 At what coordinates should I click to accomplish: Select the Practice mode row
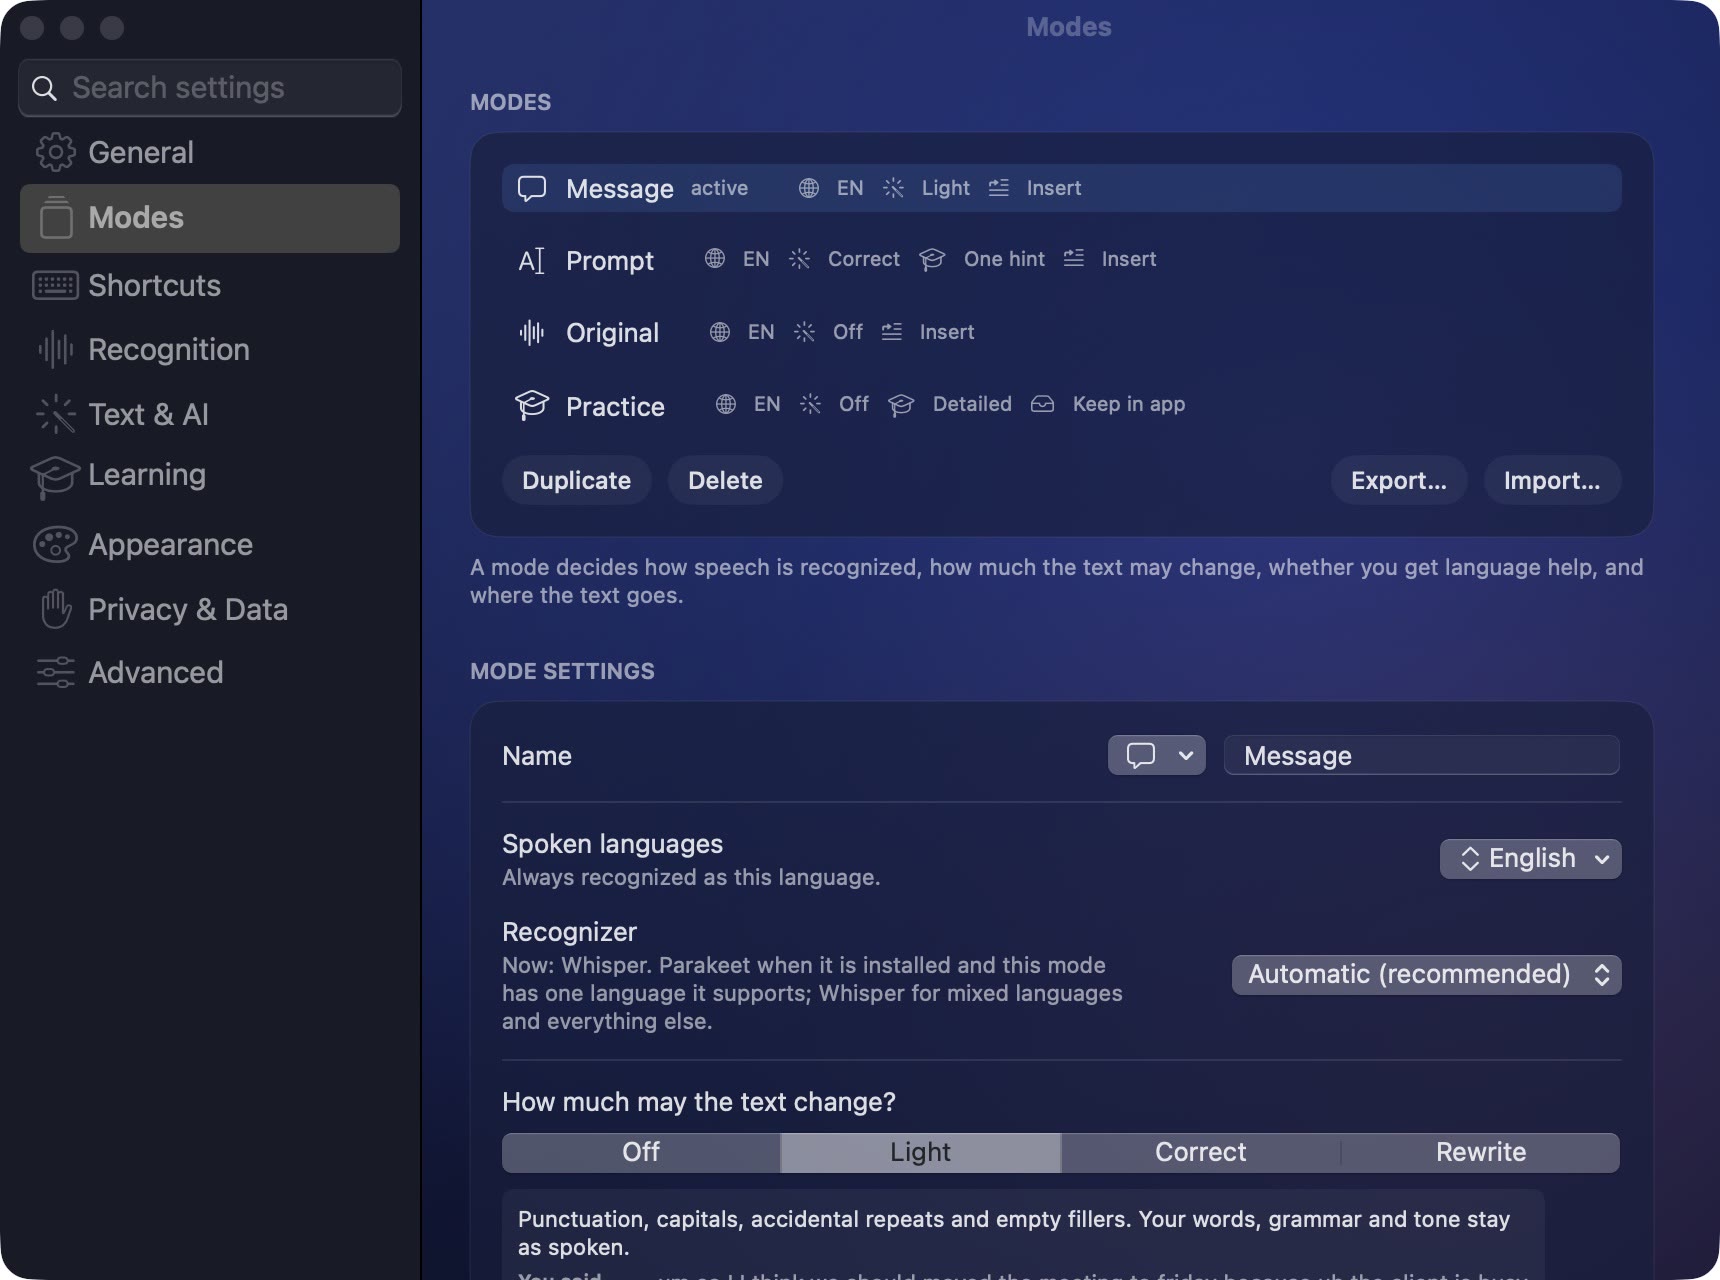(1062, 405)
